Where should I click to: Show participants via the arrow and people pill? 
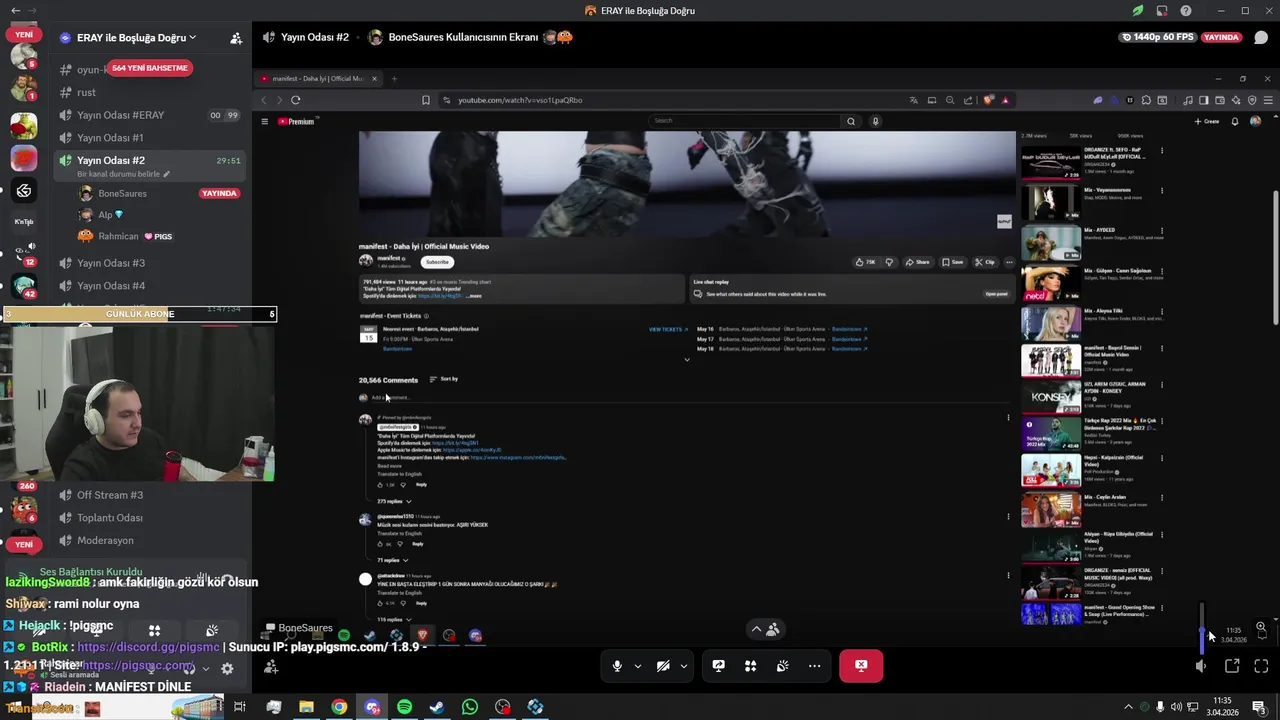click(765, 629)
